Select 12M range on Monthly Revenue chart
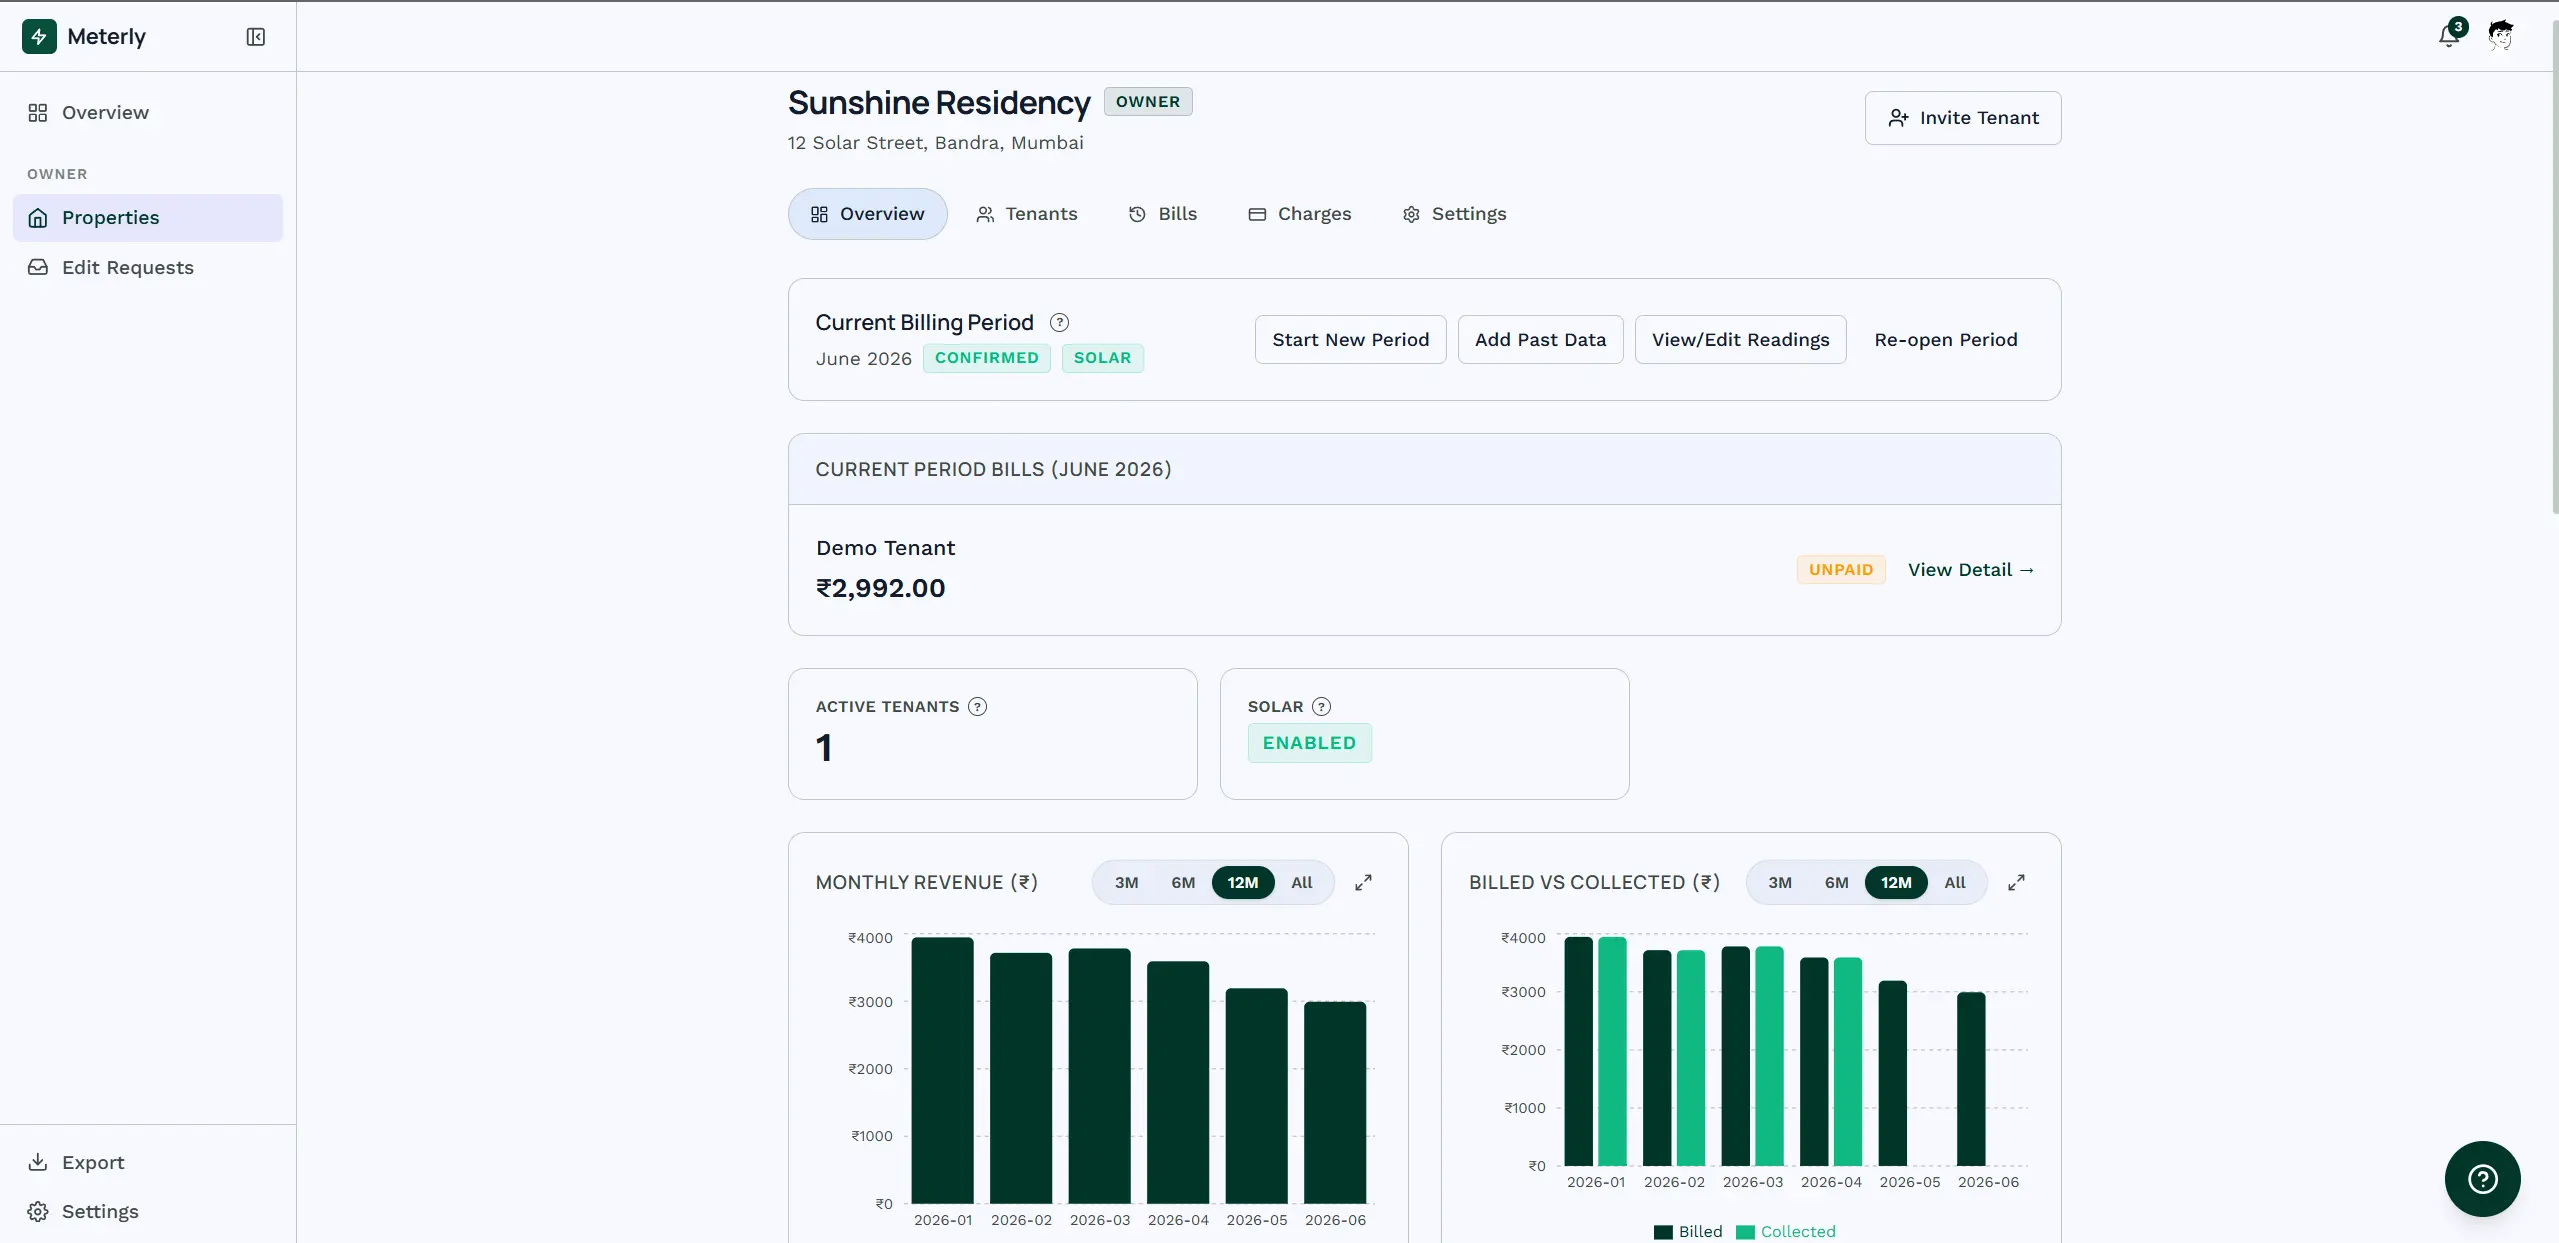The image size is (2559, 1243). click(1243, 882)
